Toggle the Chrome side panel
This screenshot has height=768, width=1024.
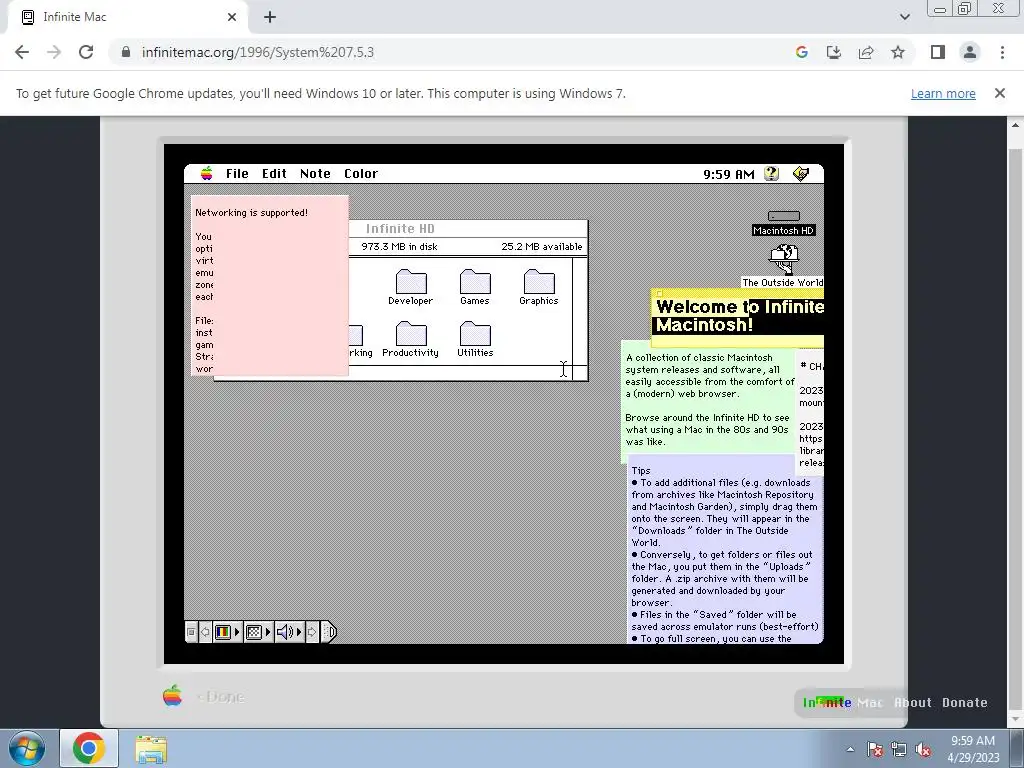pyautogui.click(x=938, y=52)
